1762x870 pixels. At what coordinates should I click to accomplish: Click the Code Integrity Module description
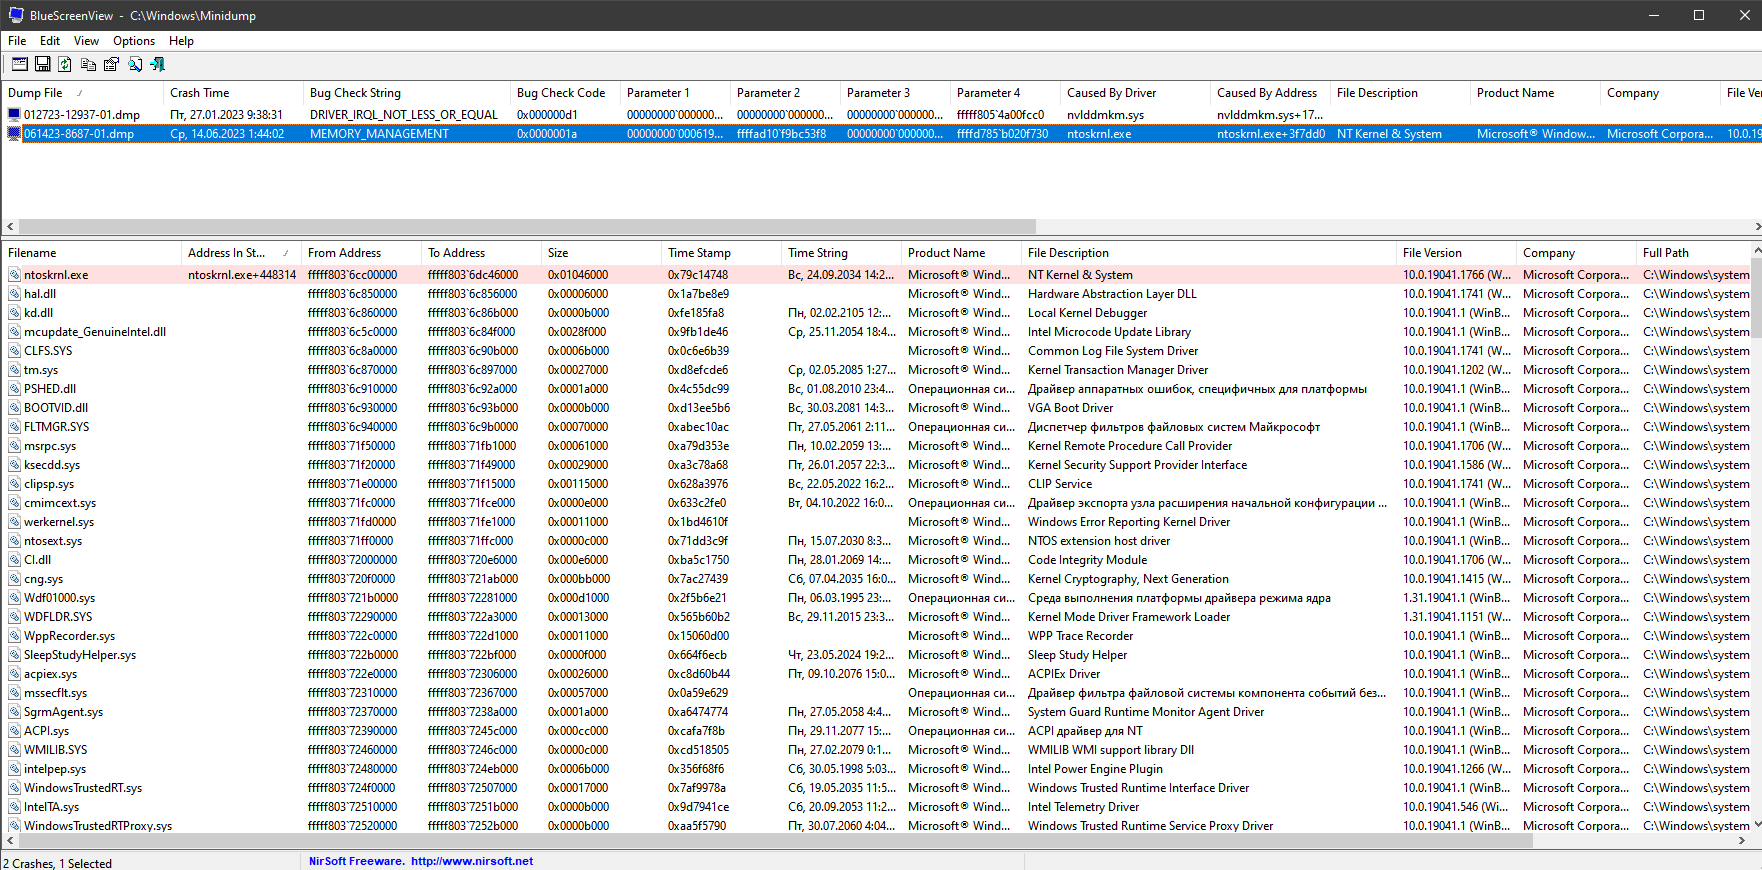(1087, 560)
